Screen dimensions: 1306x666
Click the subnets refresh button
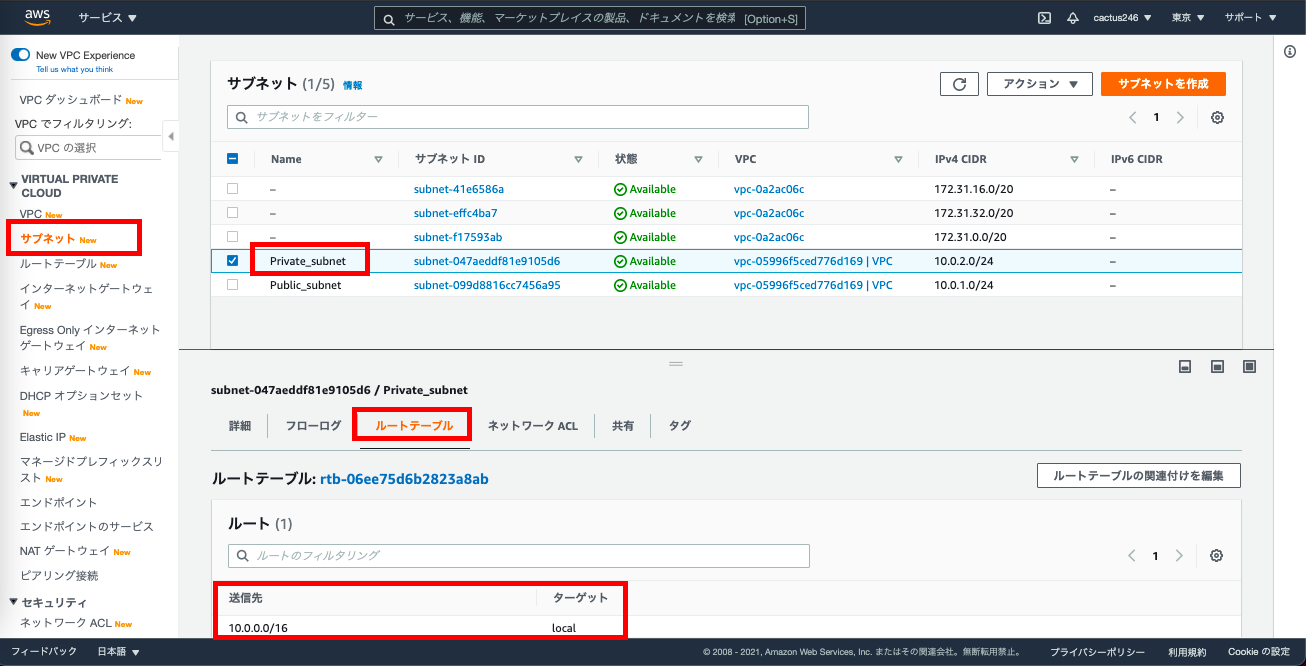click(x=959, y=84)
